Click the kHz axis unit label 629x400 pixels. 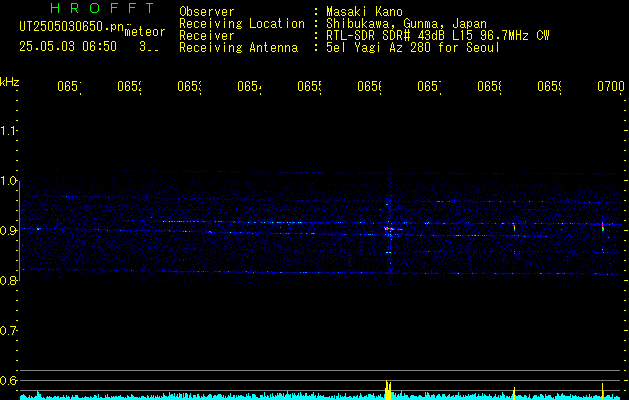[9, 82]
